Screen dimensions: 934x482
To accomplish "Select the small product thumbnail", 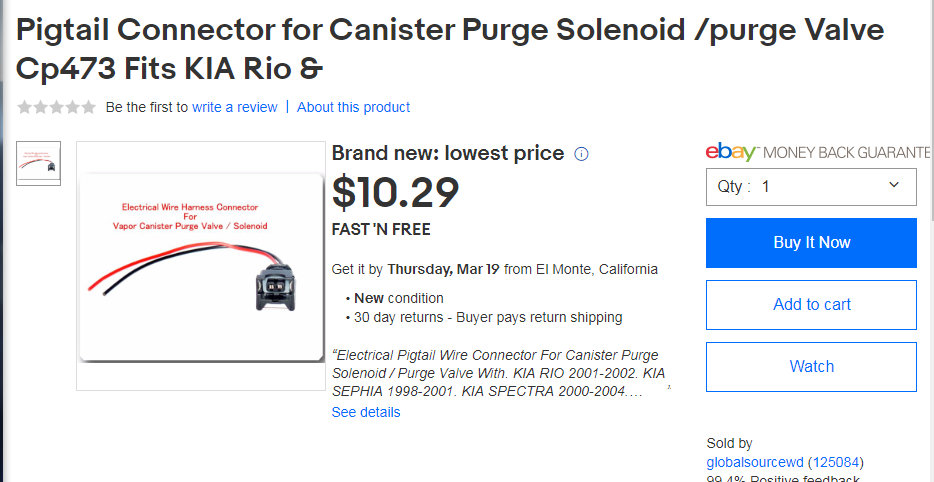I will coord(39,163).
